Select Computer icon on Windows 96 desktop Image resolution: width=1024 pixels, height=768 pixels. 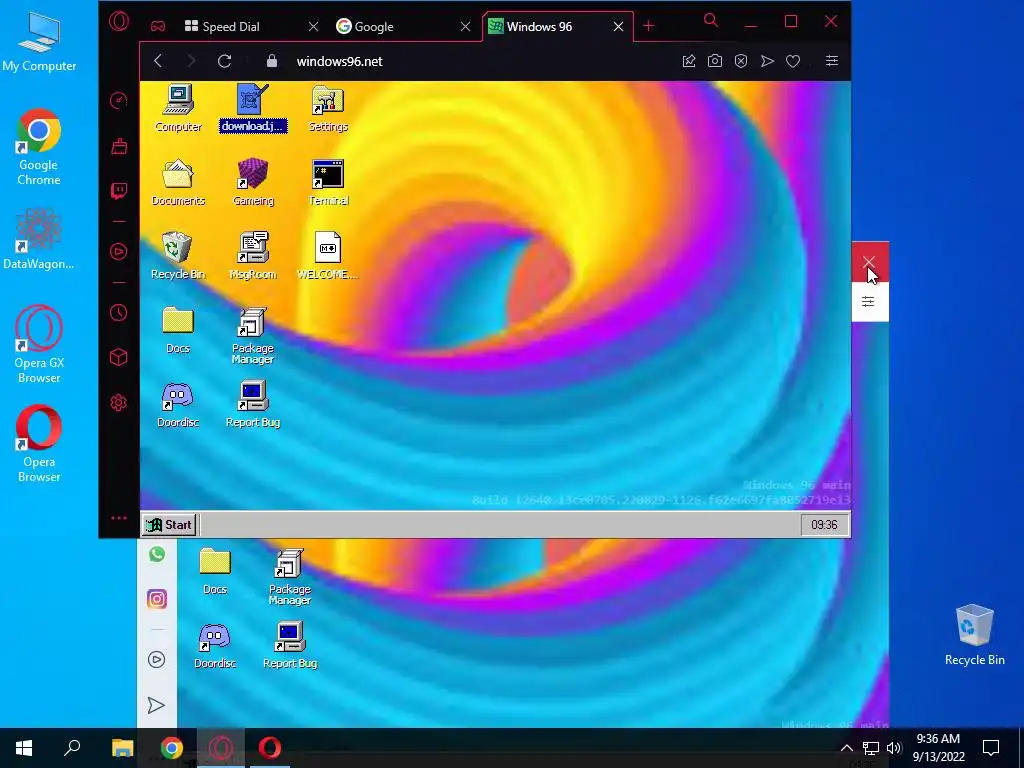click(x=178, y=108)
